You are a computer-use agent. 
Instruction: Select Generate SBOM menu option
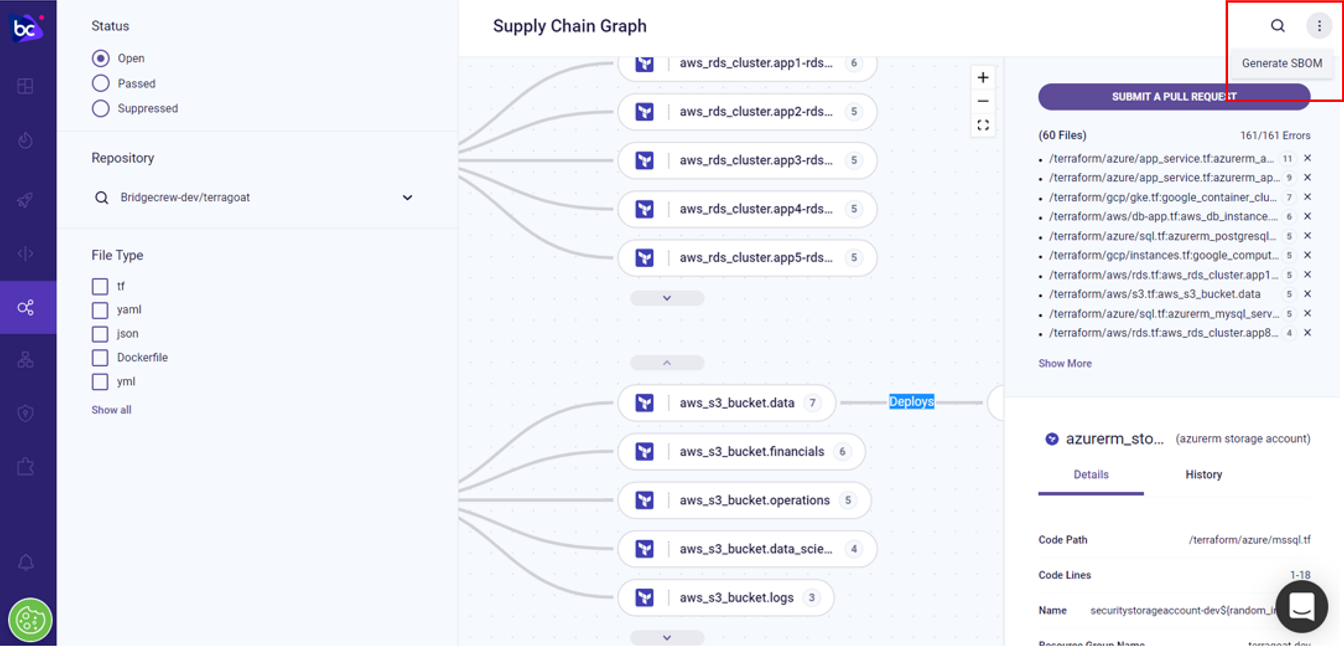[x=1282, y=63]
